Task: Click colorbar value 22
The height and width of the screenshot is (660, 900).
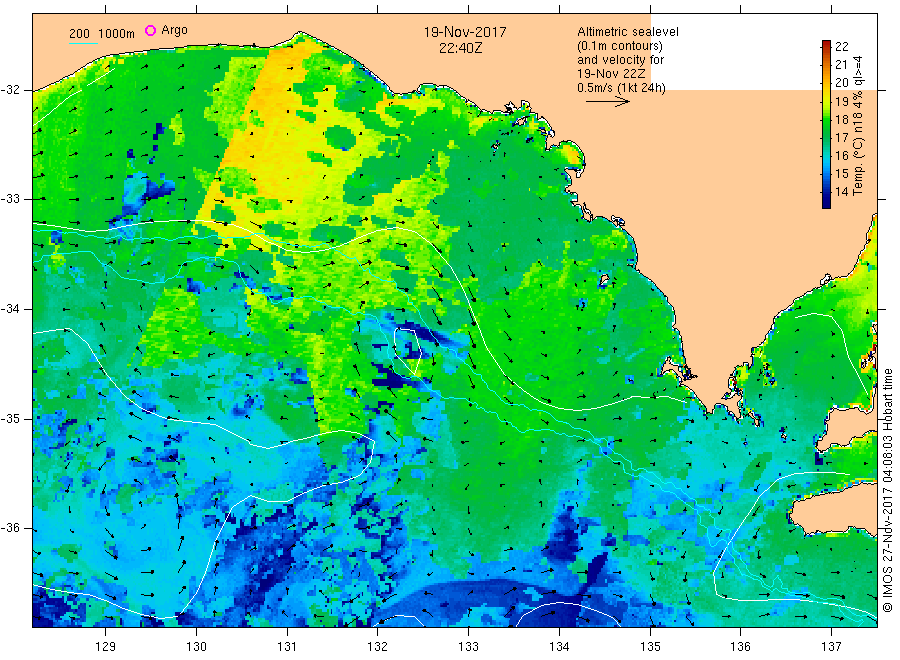Action: [x=841, y=46]
